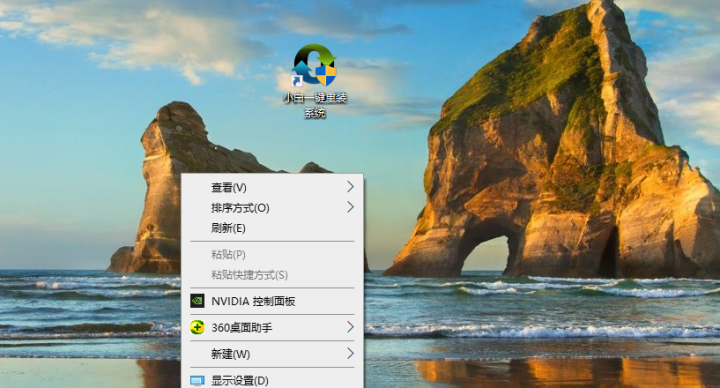Click the monitor icon beside 显示设置(D)
Image resolution: width=720 pixels, height=388 pixels.
(x=197, y=381)
